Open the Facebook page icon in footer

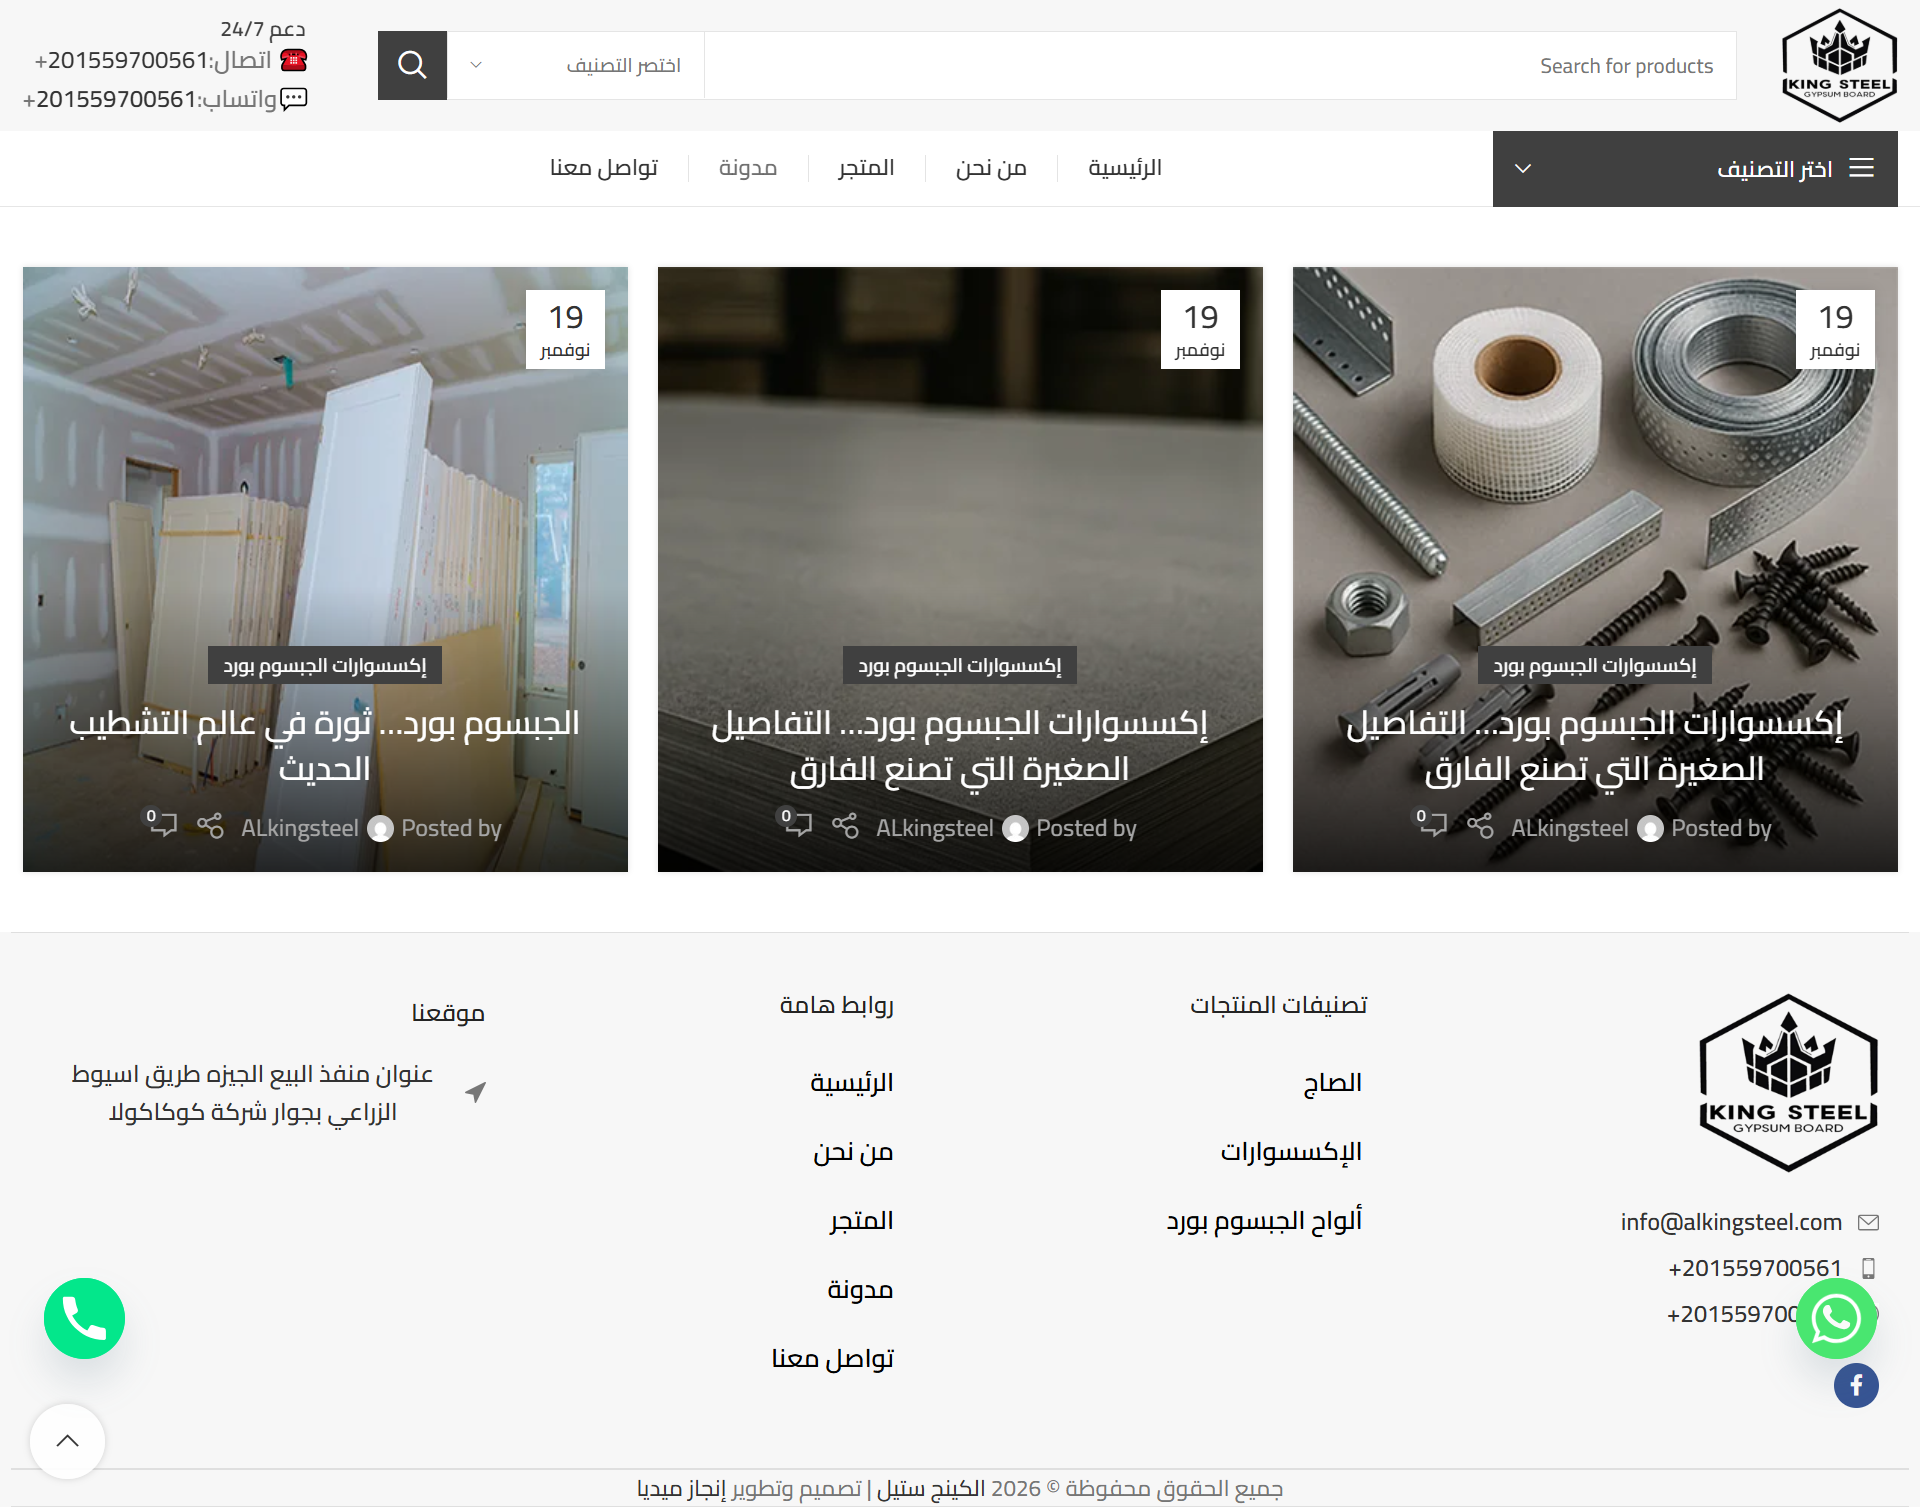pyautogui.click(x=1856, y=1386)
